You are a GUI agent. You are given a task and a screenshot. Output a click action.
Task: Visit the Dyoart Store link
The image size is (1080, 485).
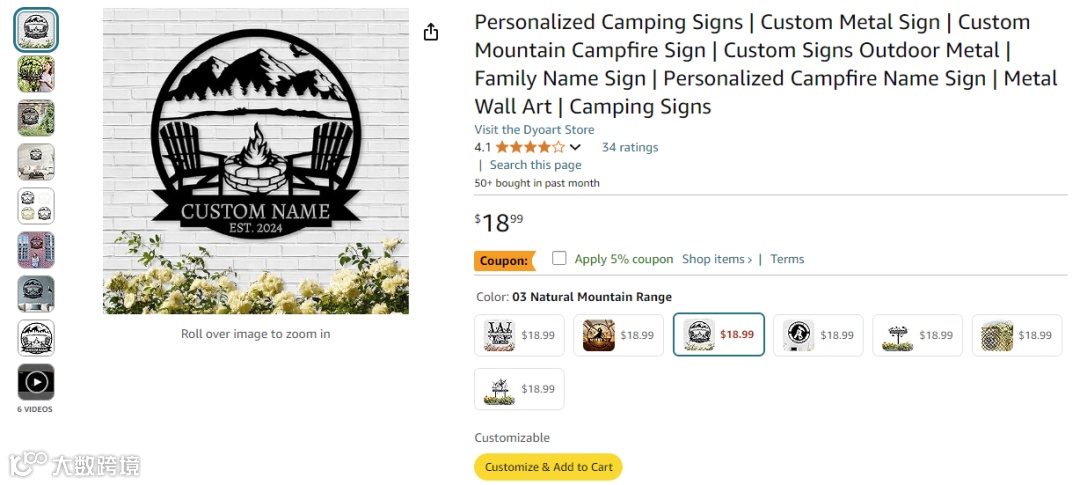[534, 130]
